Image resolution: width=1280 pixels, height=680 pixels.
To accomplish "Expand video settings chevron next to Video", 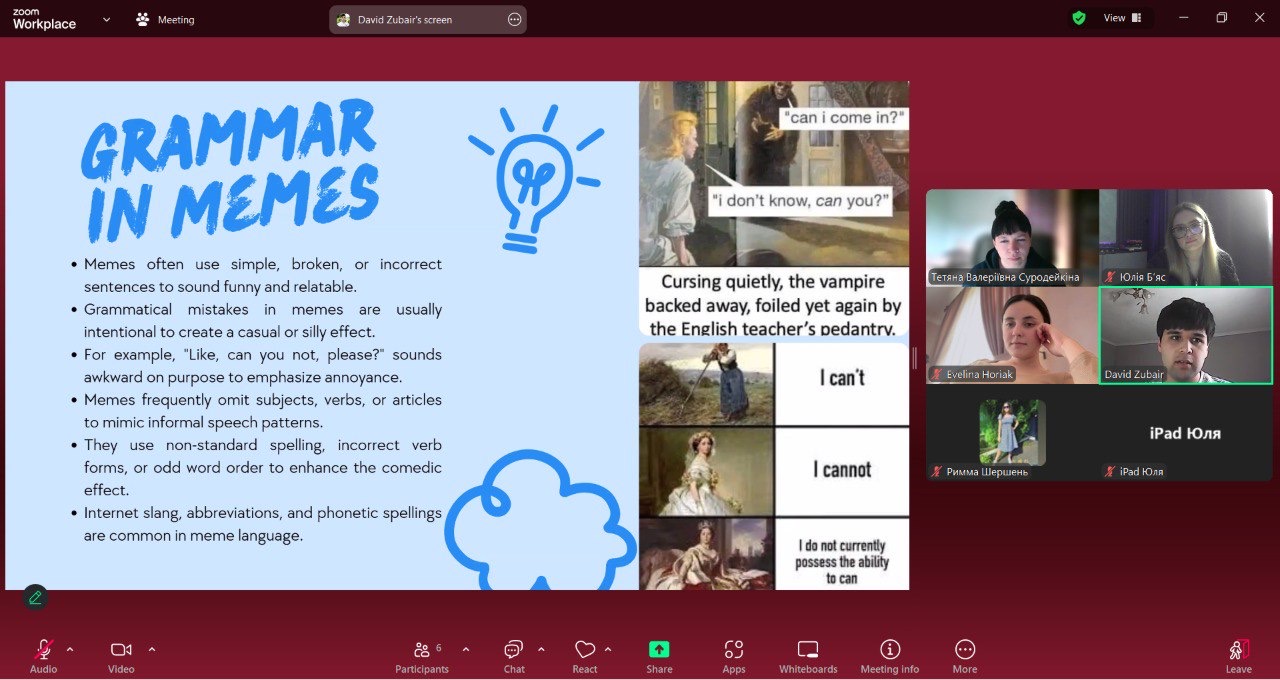I will pyautogui.click(x=152, y=649).
